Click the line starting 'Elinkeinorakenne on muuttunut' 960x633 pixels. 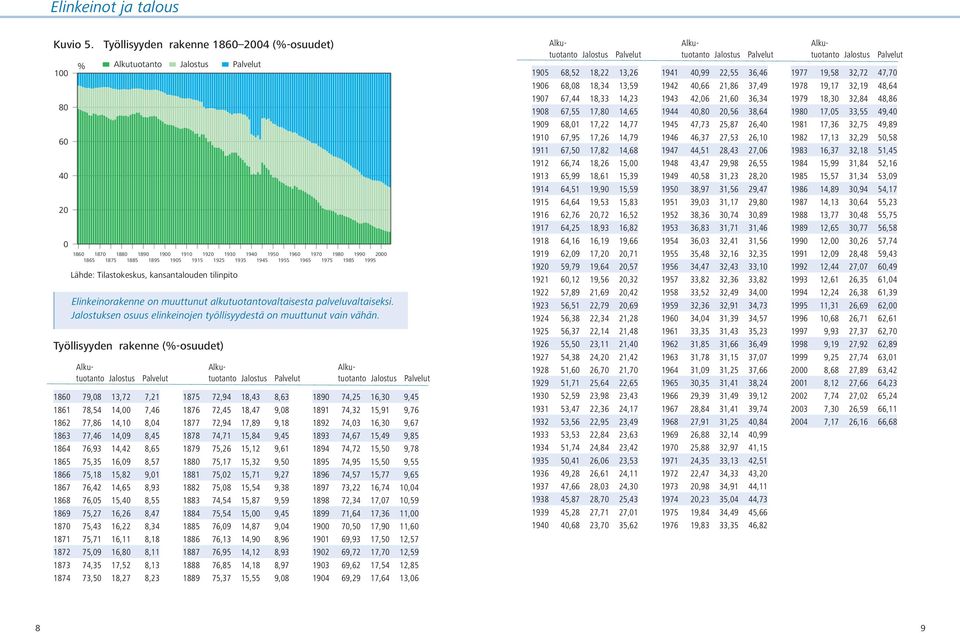click(x=232, y=302)
